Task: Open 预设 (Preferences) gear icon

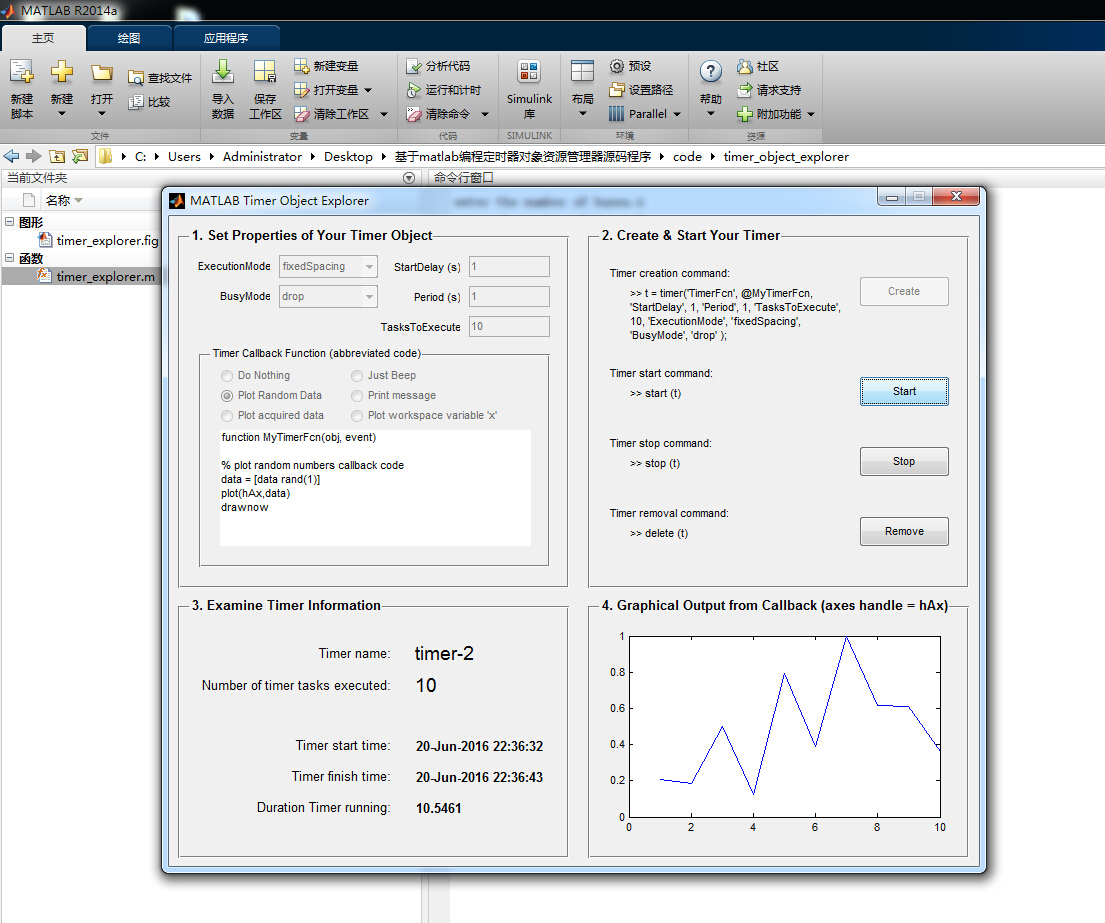Action: pos(617,66)
